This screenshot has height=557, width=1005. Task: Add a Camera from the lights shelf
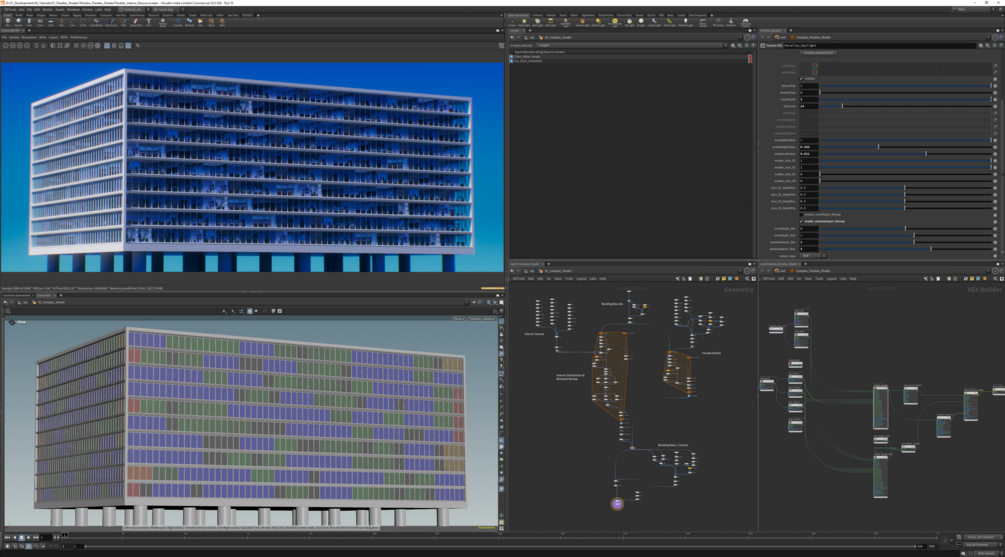click(x=511, y=22)
